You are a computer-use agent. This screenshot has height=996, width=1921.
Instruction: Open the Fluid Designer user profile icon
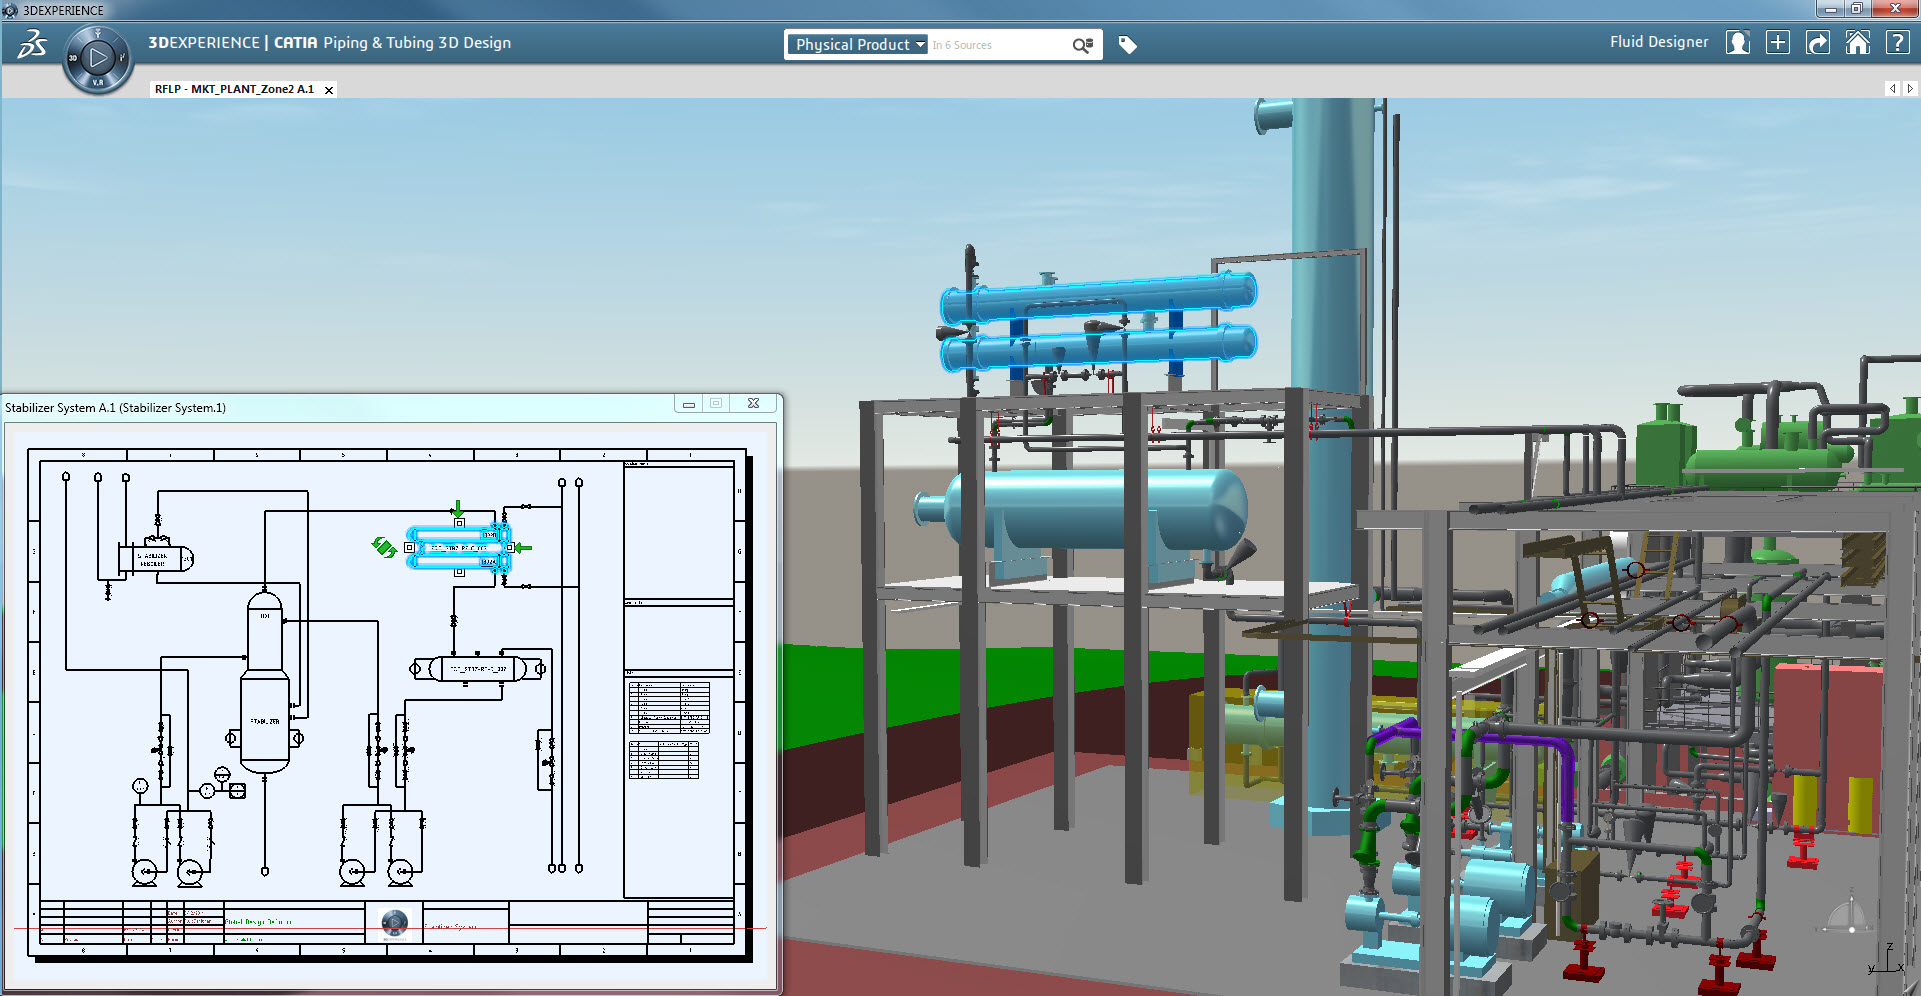[1738, 43]
